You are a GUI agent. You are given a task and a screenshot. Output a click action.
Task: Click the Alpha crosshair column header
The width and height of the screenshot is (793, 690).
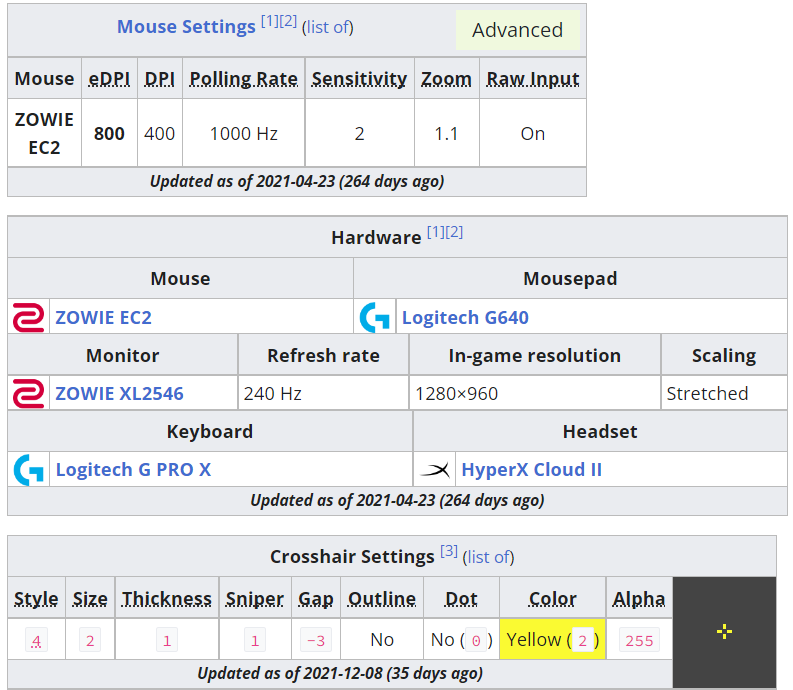click(639, 599)
